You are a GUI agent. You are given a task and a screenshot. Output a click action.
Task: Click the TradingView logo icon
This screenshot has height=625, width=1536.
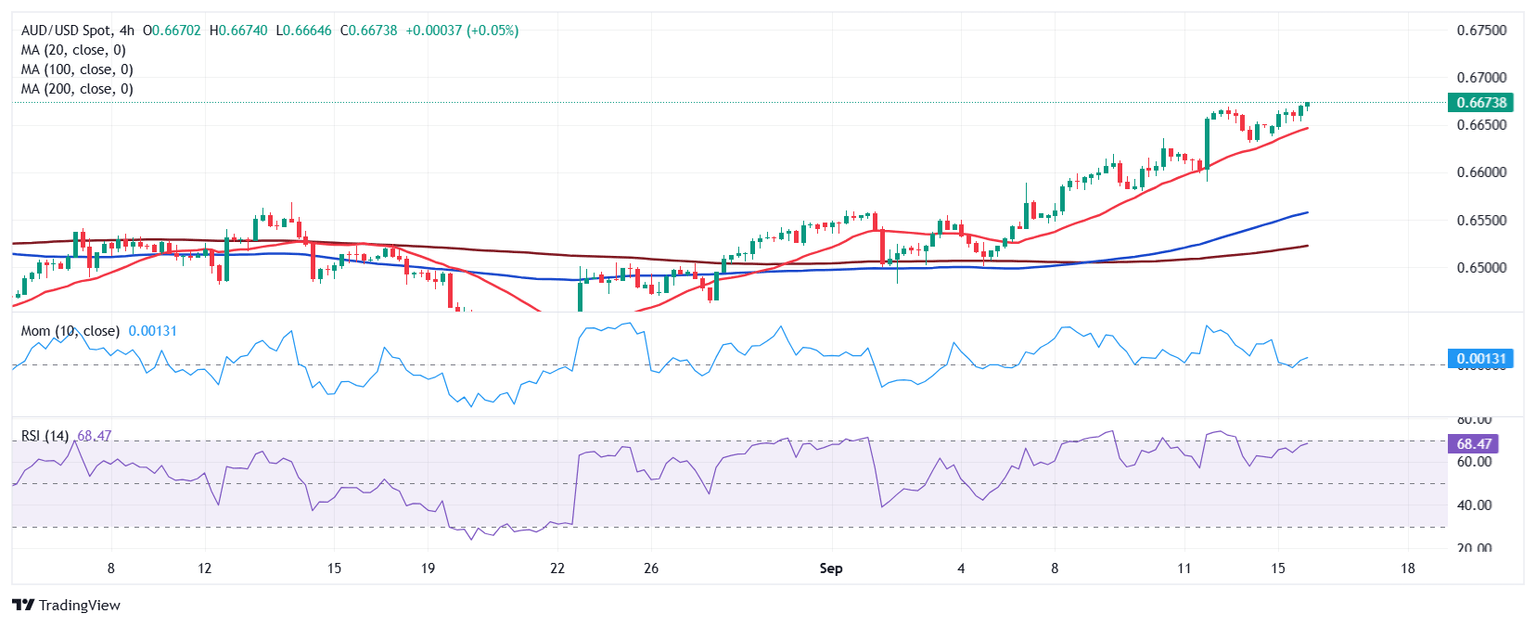pos(23,605)
